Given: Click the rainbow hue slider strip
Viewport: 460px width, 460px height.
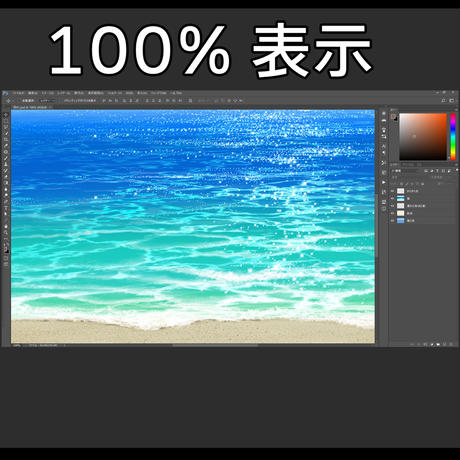Looking at the screenshot, I should tap(453, 137).
